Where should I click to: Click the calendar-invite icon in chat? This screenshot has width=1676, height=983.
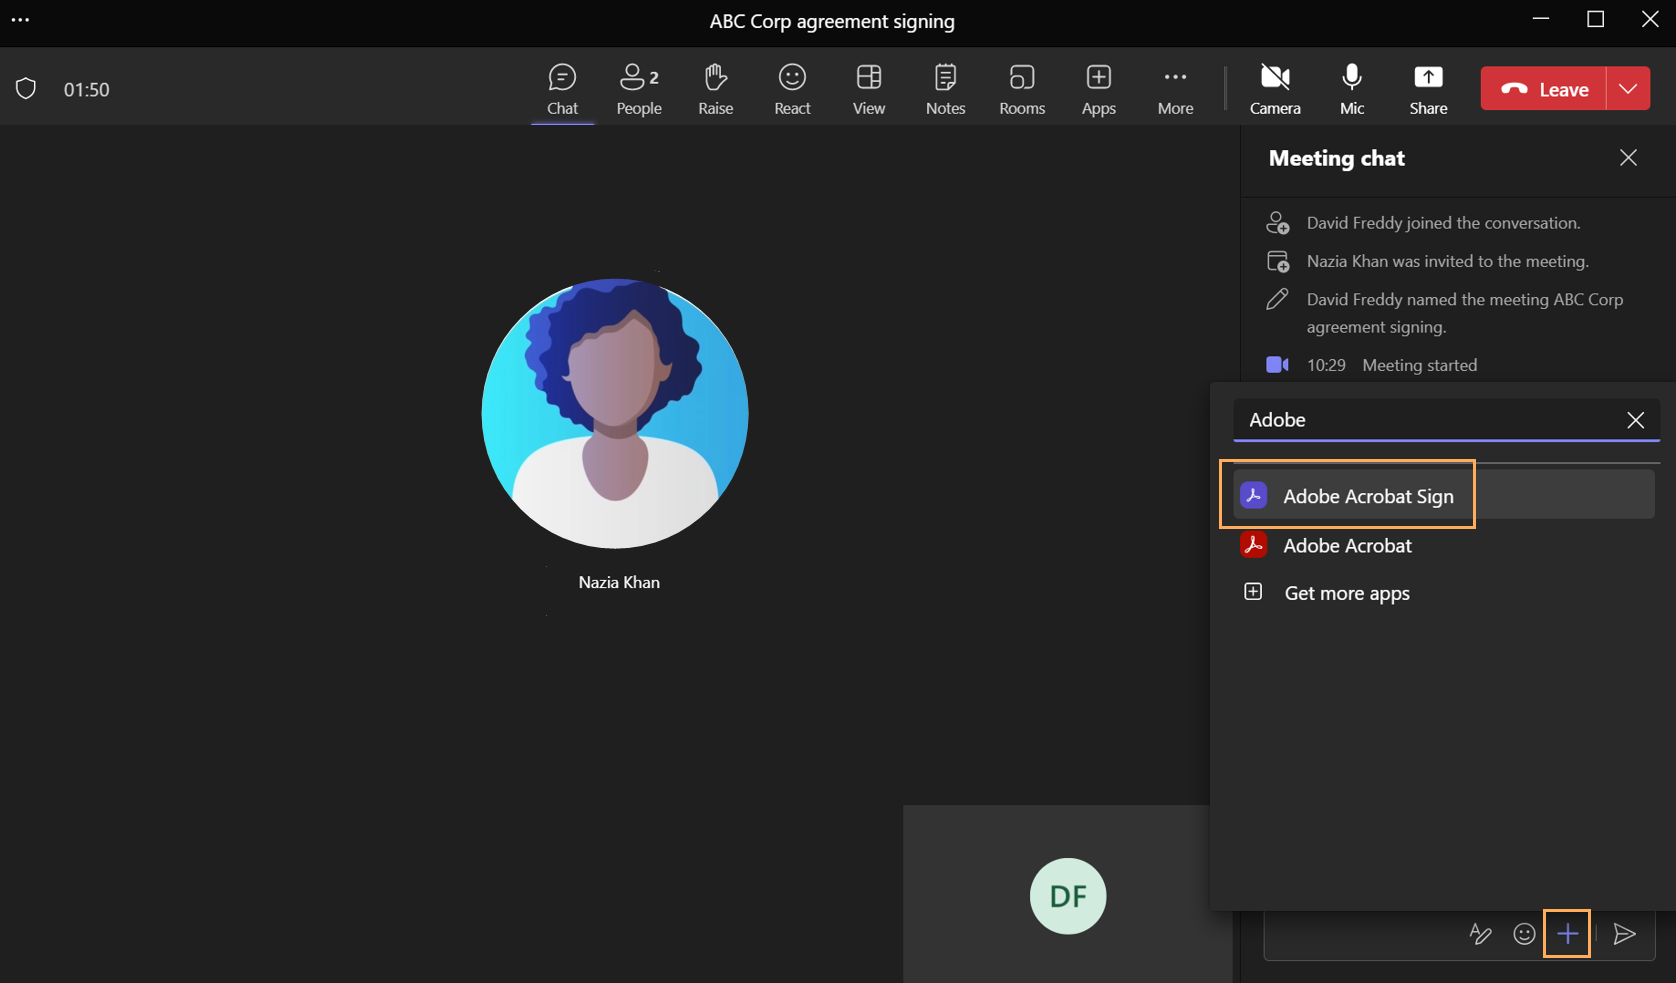click(x=1277, y=261)
